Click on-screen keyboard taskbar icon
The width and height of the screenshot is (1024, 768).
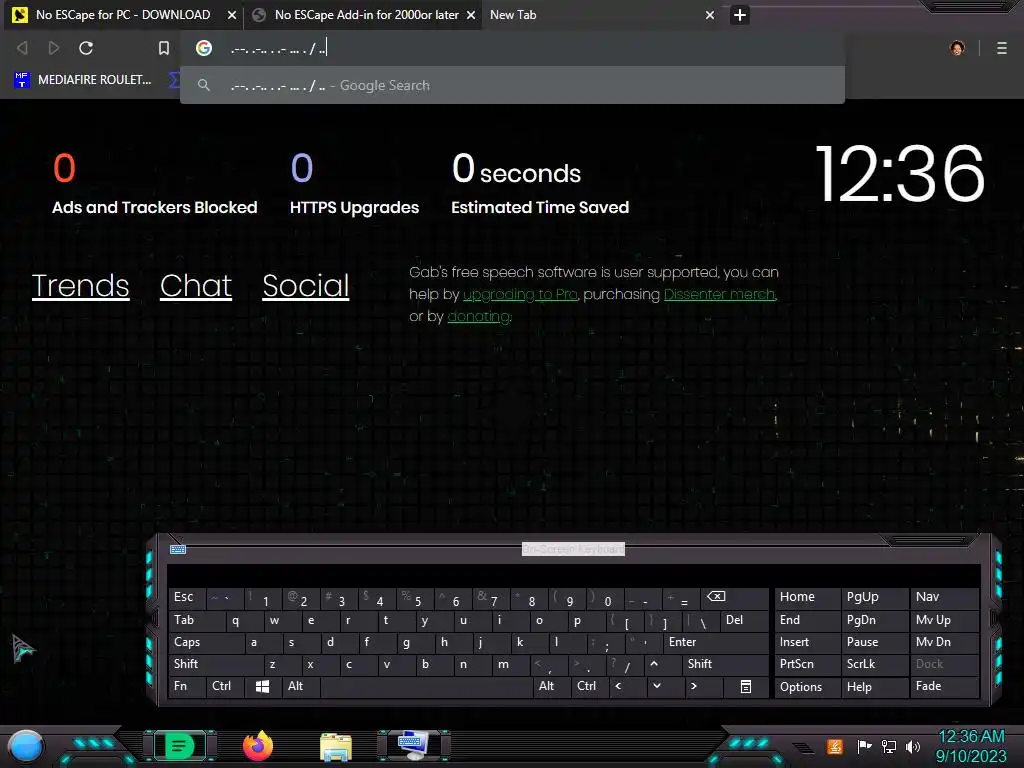pos(414,746)
